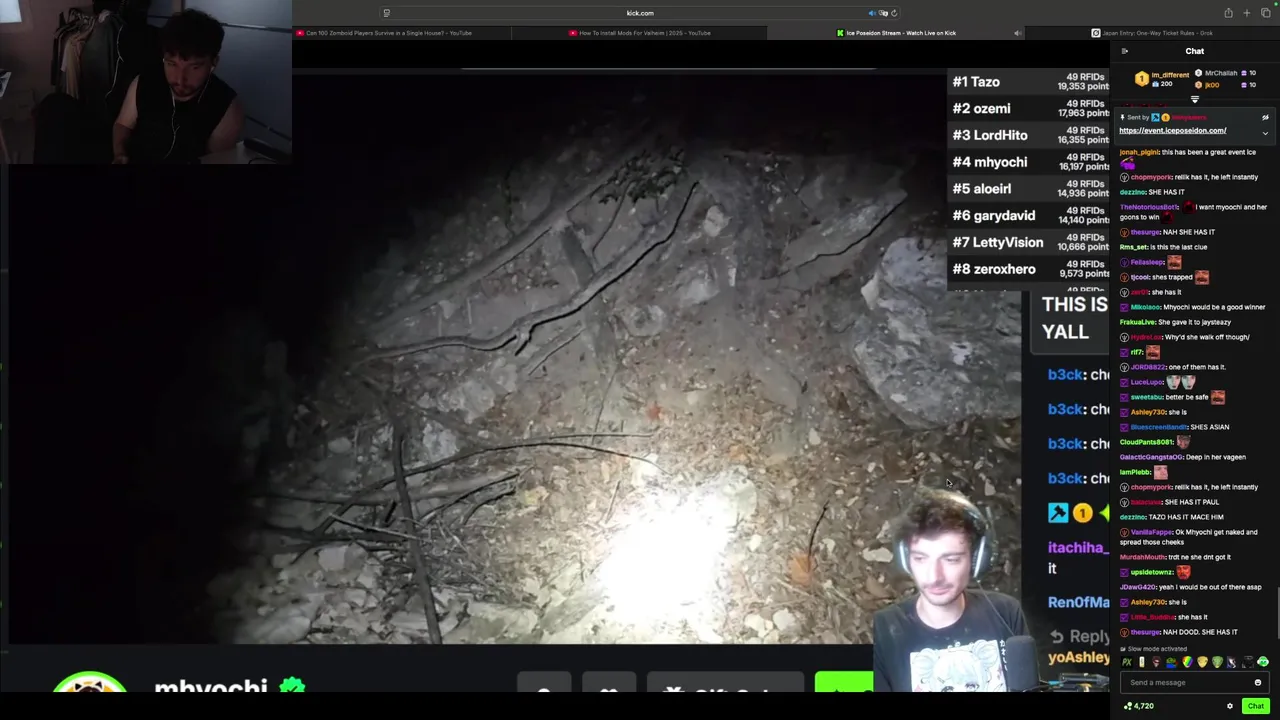Click dezzino 'TAZO HAS IT MACE HIM' message
The width and height of the screenshot is (1280, 720).
click(x=1171, y=517)
